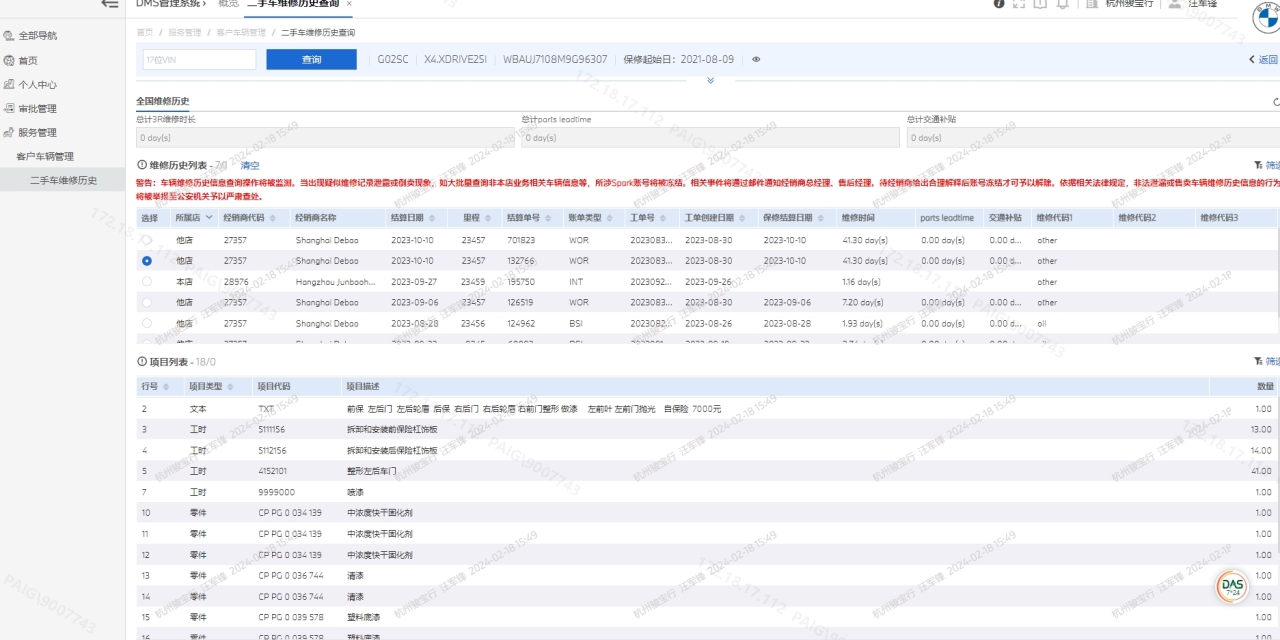The width and height of the screenshot is (1280, 640).
Task: Collapse the left sidebar with the menu-fold icon
Action: click(x=110, y=4)
